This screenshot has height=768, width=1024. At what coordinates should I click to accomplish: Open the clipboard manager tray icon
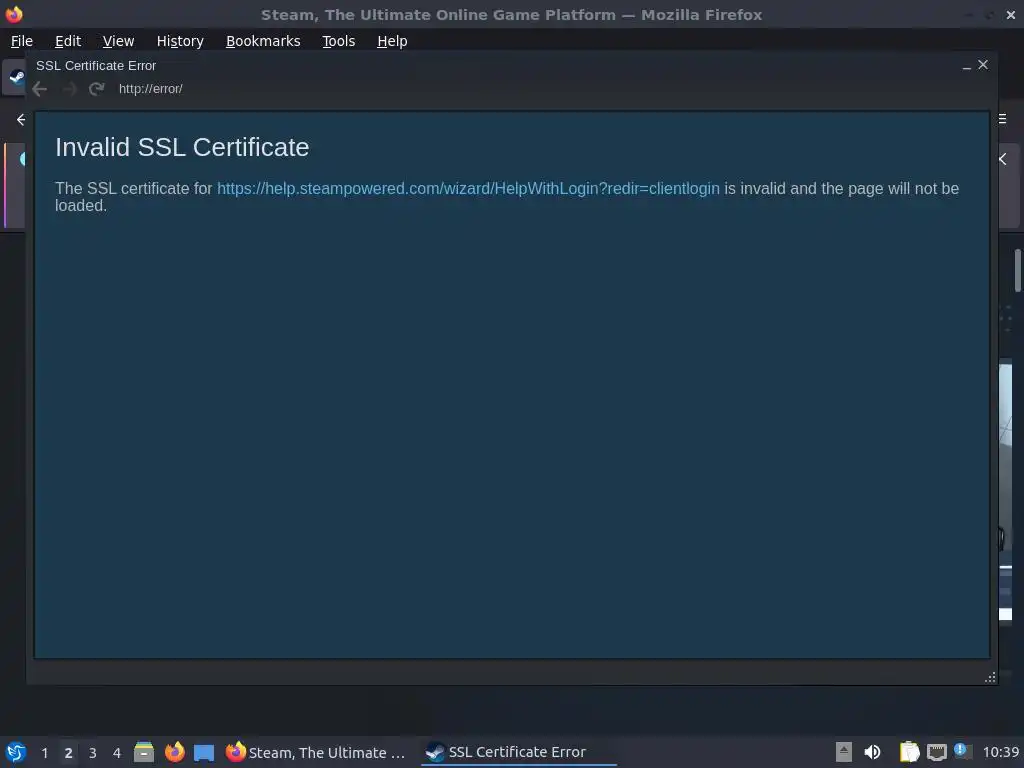pyautogui.click(x=909, y=752)
